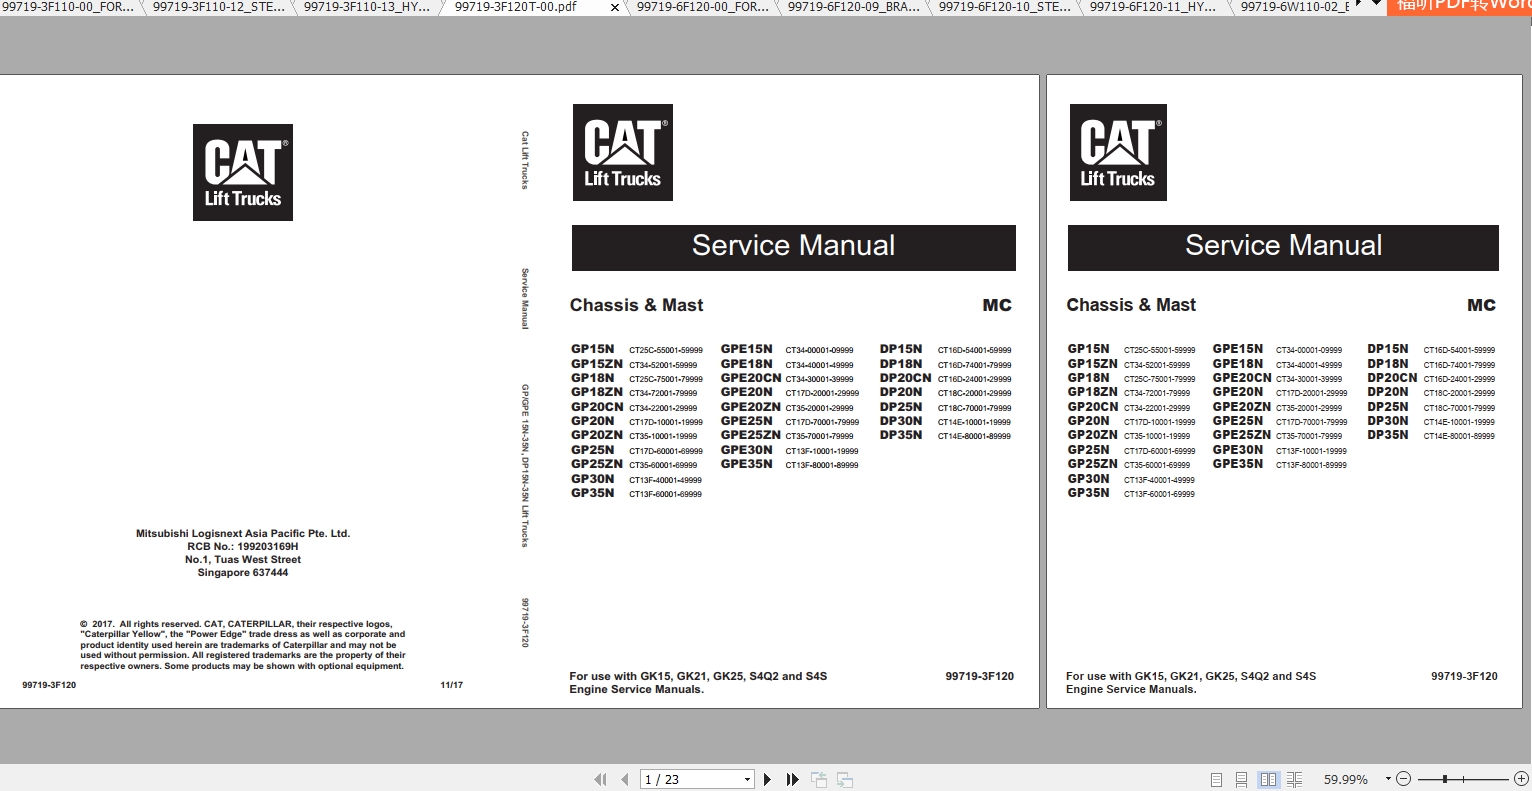
Task: Click the zoom in plus button
Action: coord(1523,778)
